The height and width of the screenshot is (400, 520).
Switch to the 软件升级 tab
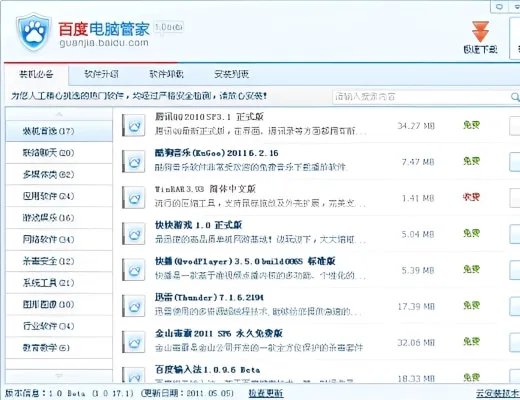click(101, 74)
